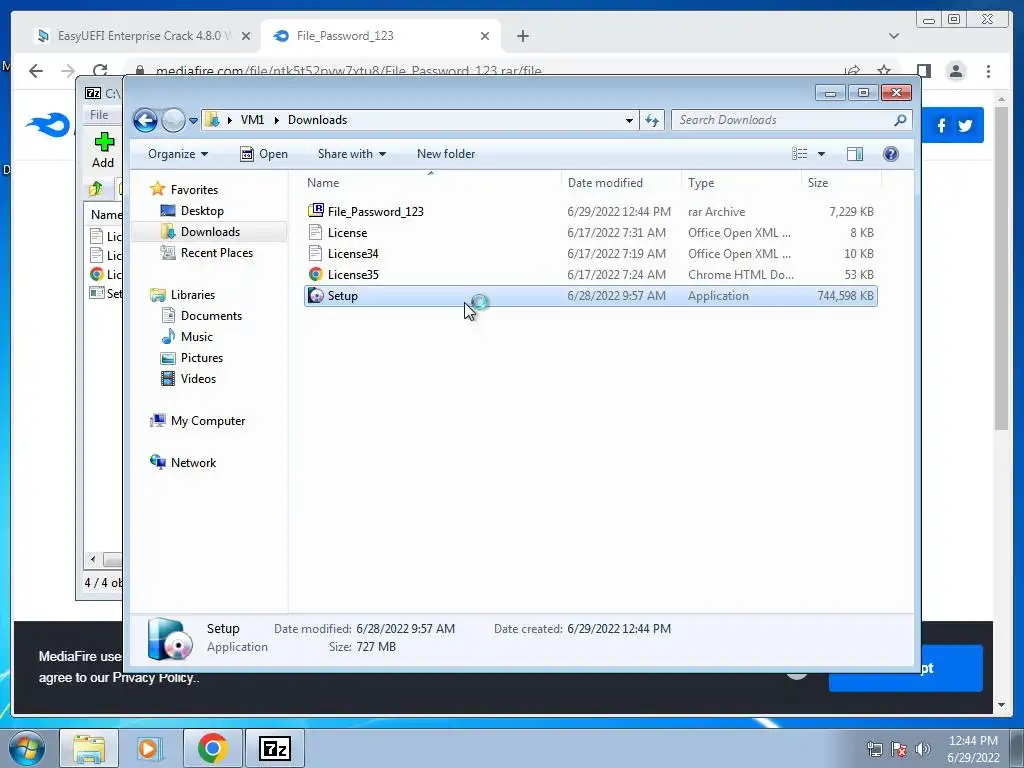The width and height of the screenshot is (1024, 768).
Task: Click the Windows Start button
Action: [x=27, y=748]
